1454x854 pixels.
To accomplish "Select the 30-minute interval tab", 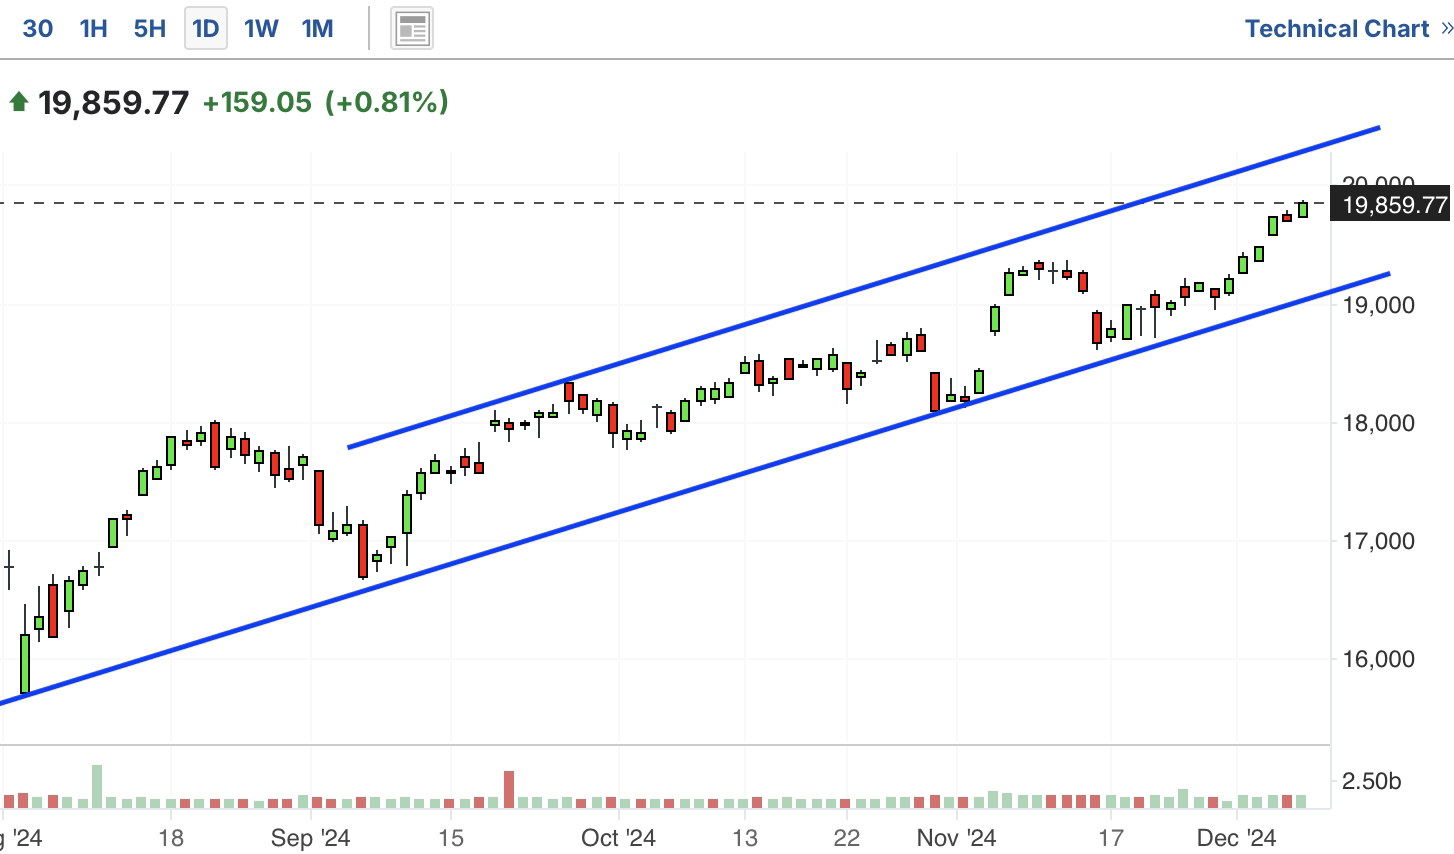I will tap(37, 28).
